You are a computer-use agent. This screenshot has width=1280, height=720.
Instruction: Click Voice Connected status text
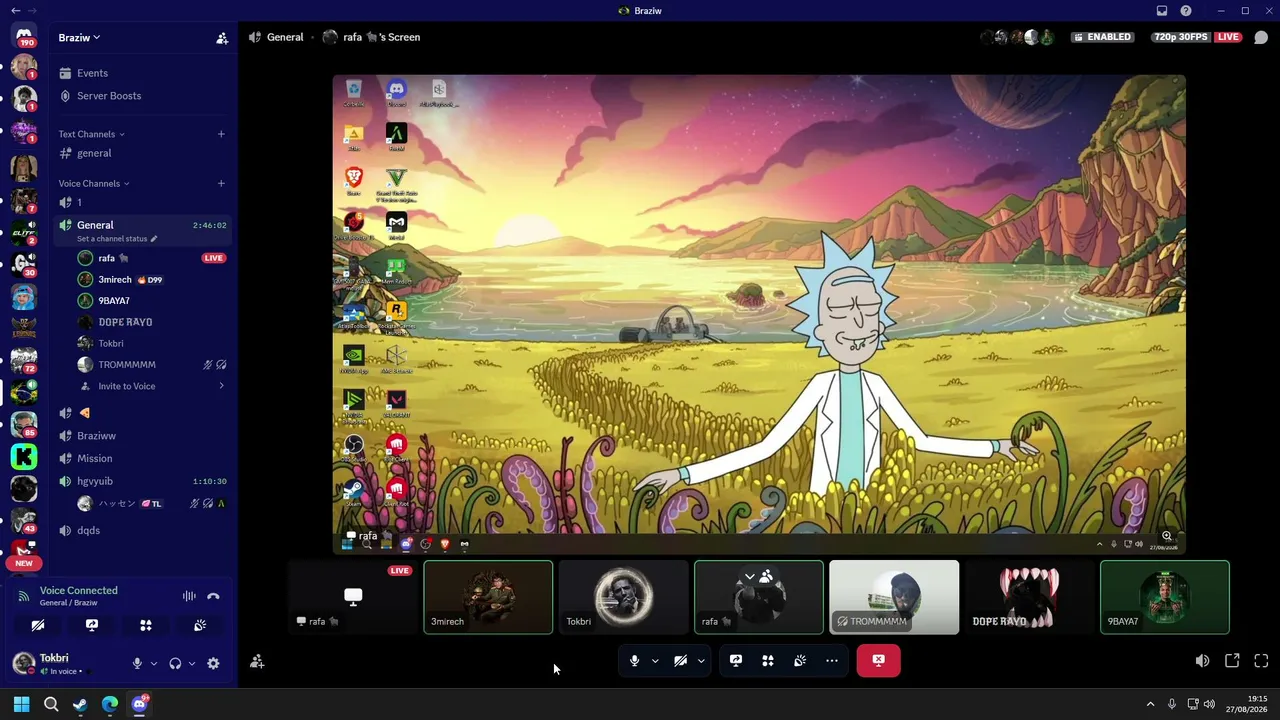point(78,590)
